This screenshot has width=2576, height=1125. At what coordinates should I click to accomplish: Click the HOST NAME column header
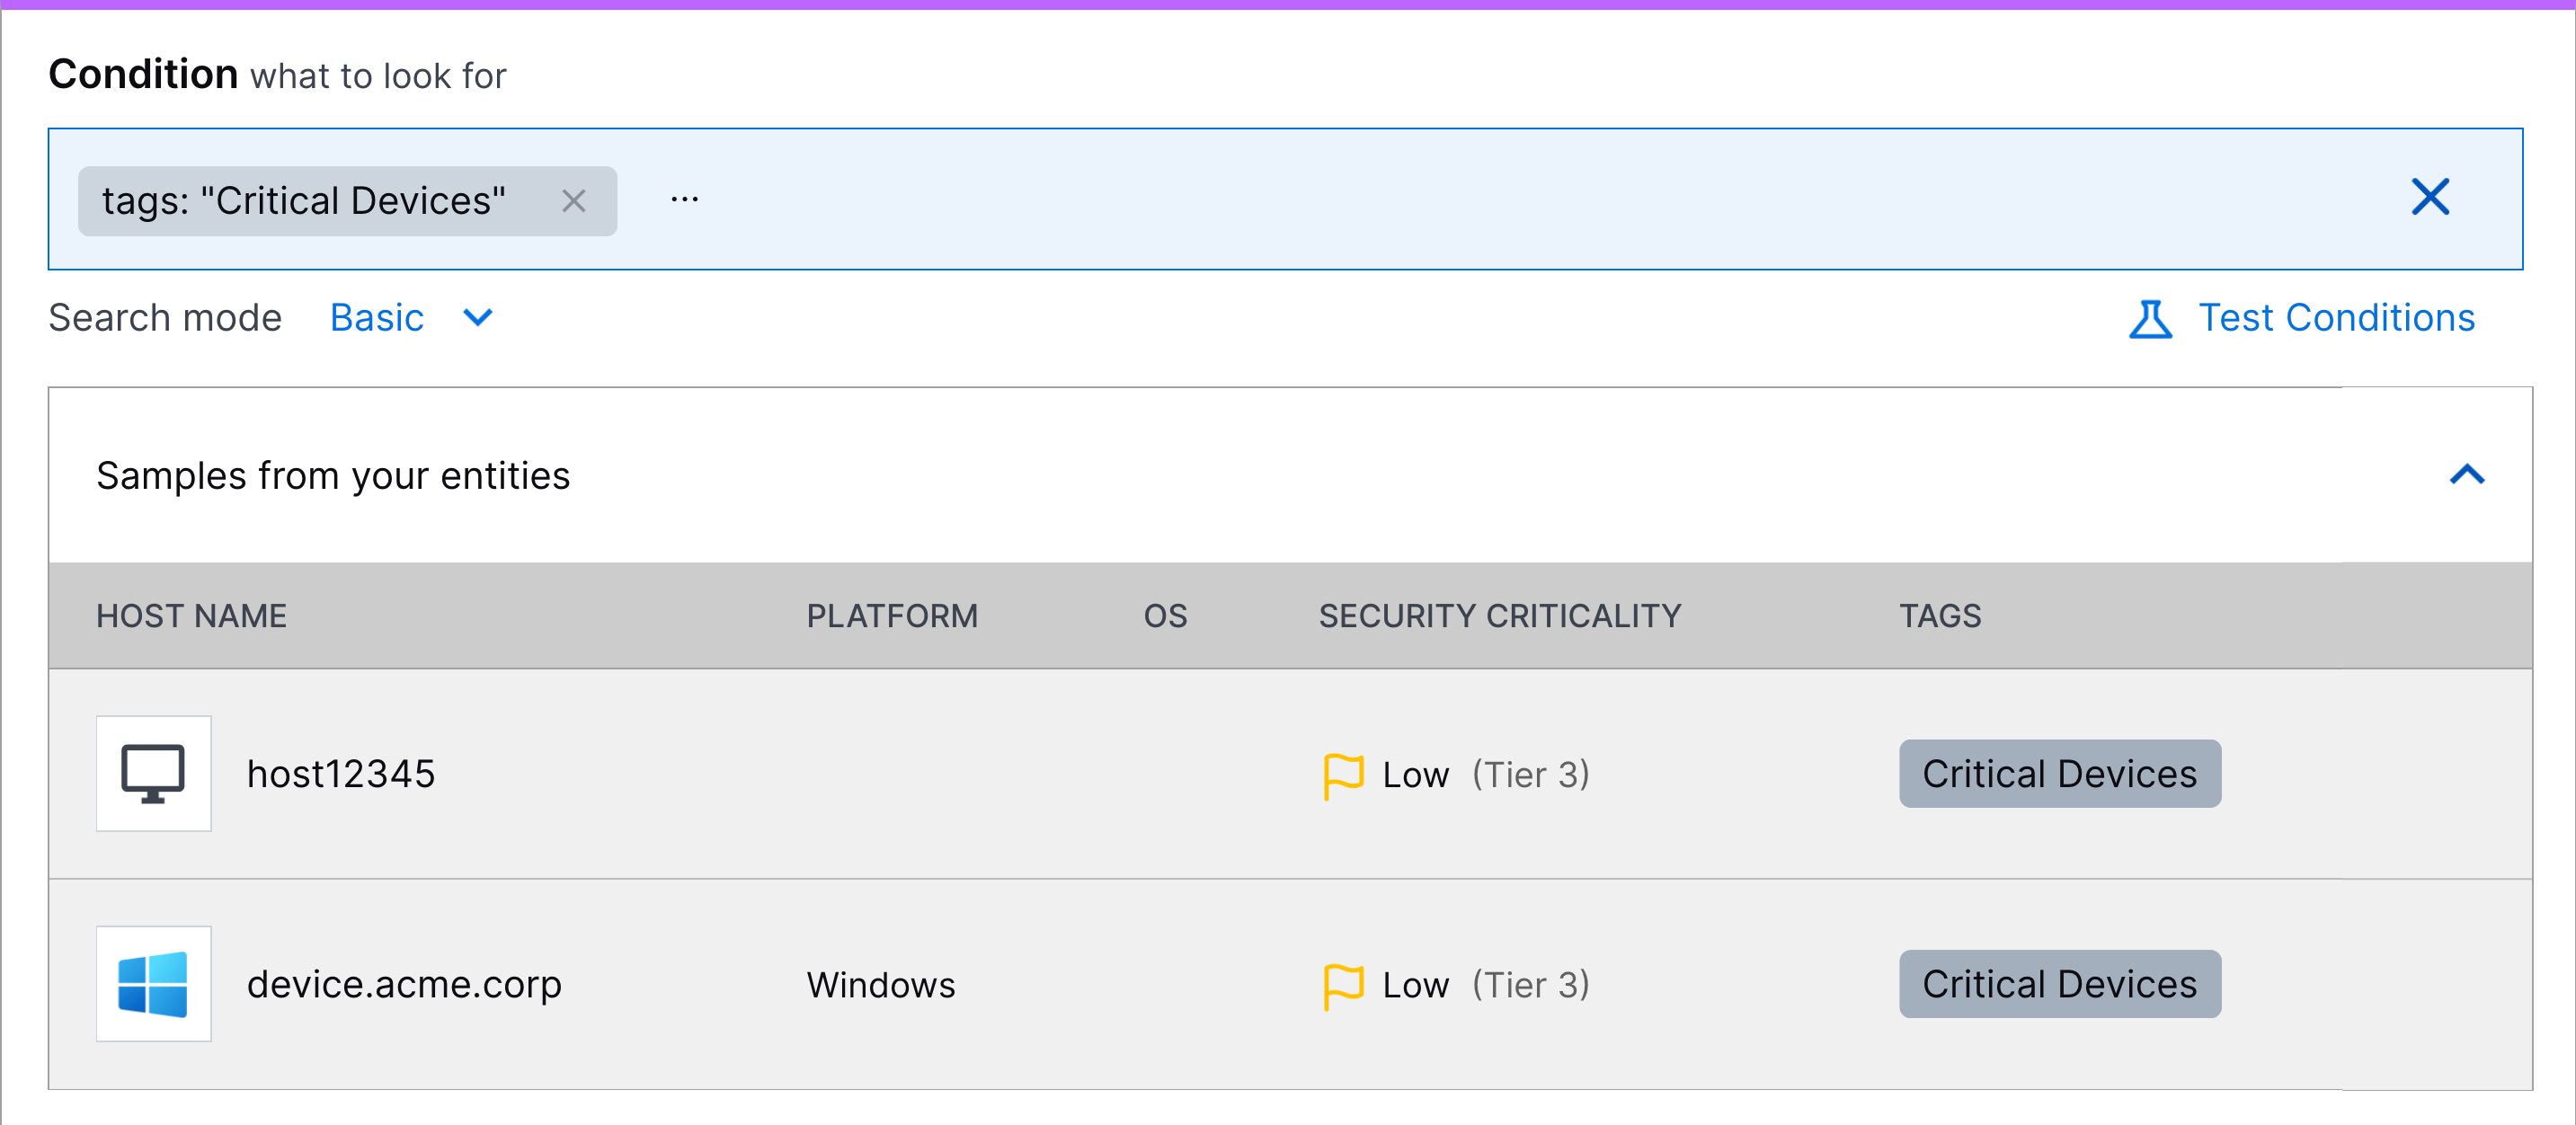(191, 616)
